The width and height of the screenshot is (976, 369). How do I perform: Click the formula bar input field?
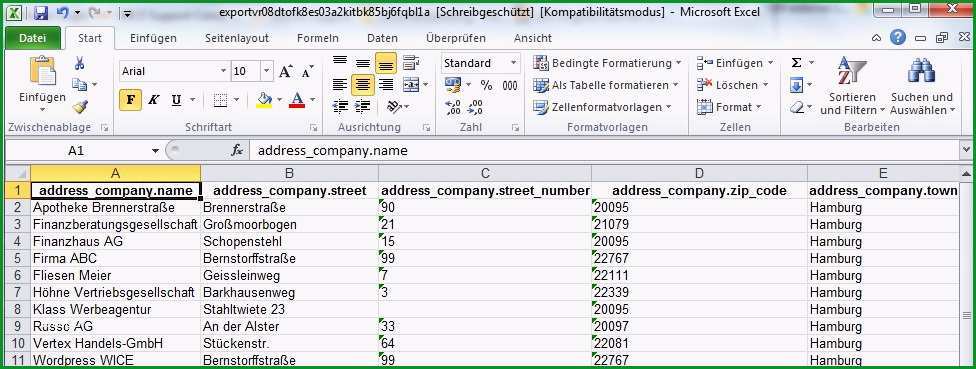[604, 151]
